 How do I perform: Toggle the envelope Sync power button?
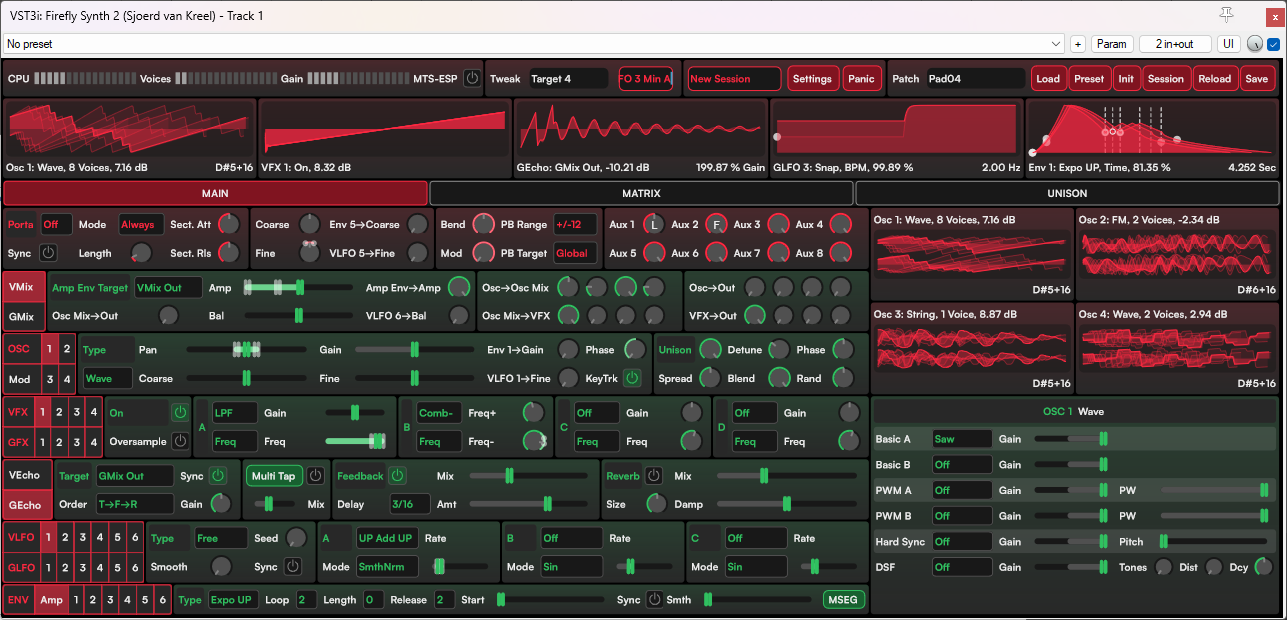654,600
